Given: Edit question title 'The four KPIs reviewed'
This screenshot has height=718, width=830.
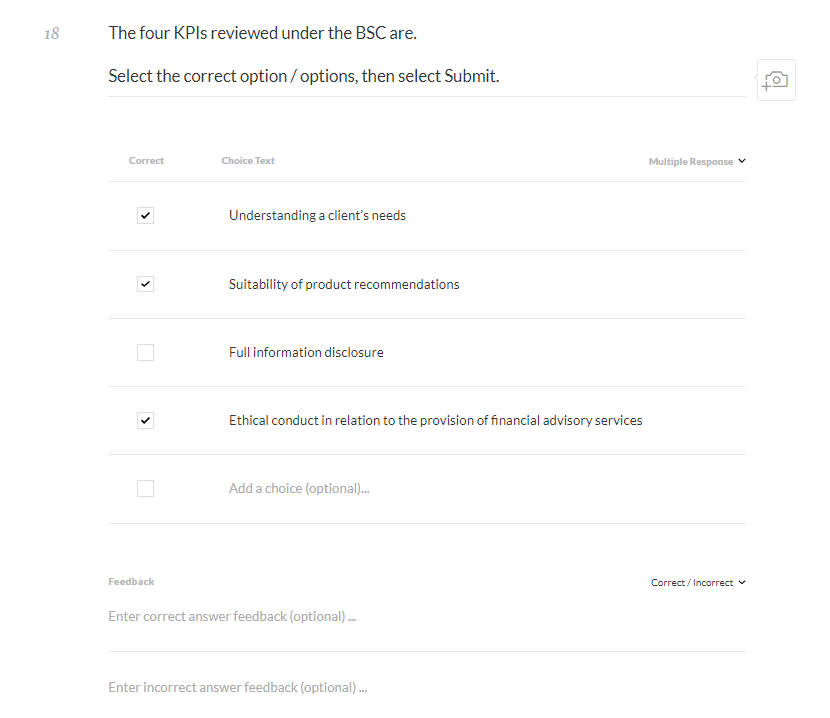Looking at the screenshot, I should tap(262, 33).
